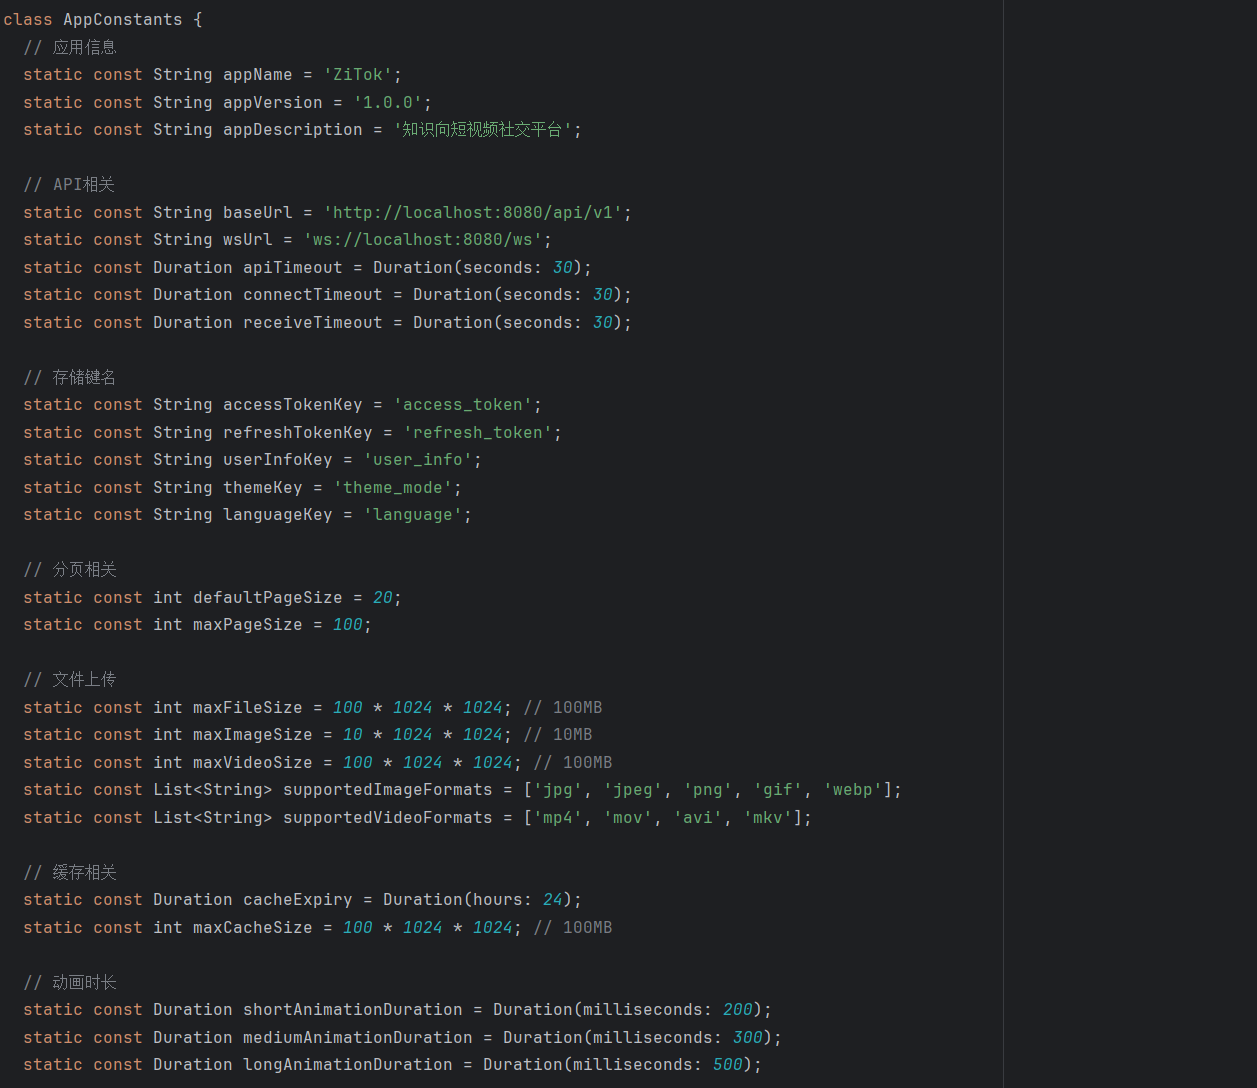The width and height of the screenshot is (1257, 1088).
Task: Click the comment // 缓存相关
Action: click(70, 873)
